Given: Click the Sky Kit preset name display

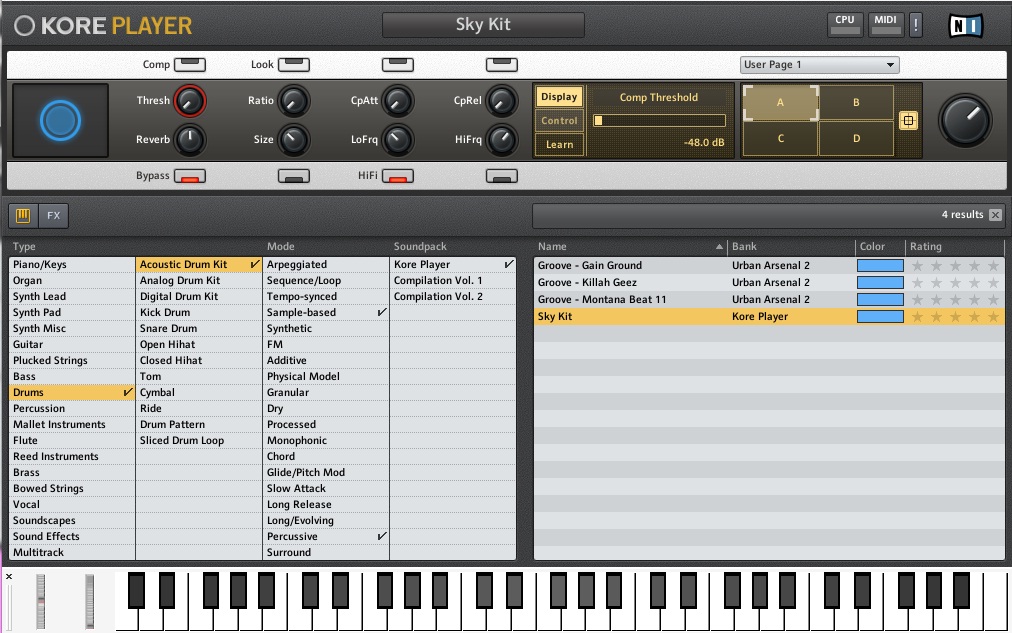Looking at the screenshot, I should tap(483, 25).
